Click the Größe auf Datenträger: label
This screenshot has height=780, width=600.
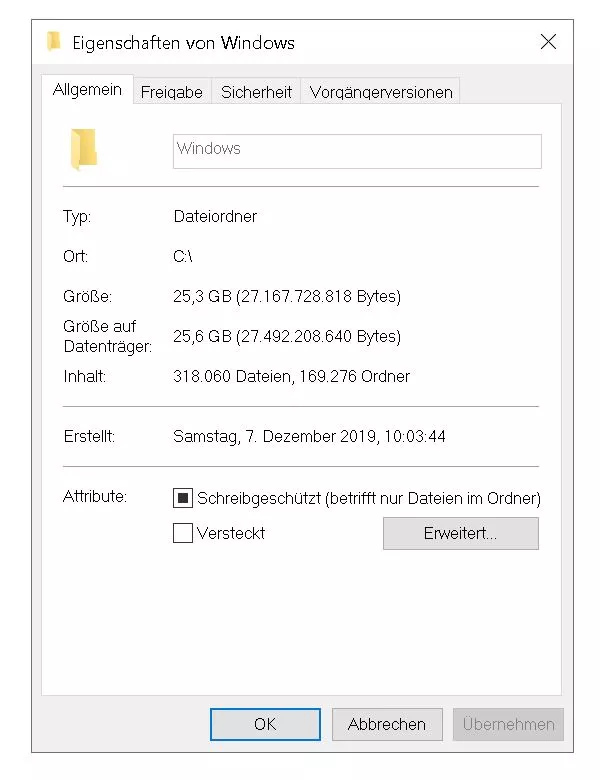pos(107,336)
